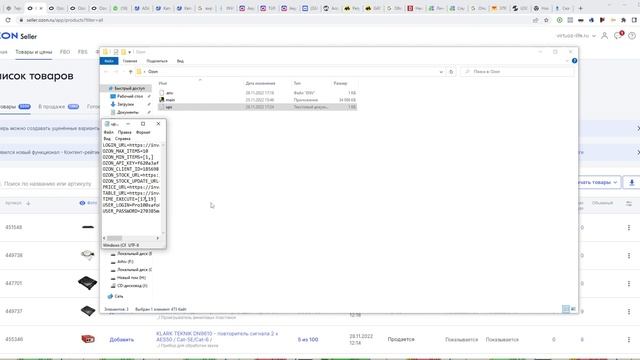Sort files by Дата изменения column
This screenshot has width=640, height=360.
(260, 83)
